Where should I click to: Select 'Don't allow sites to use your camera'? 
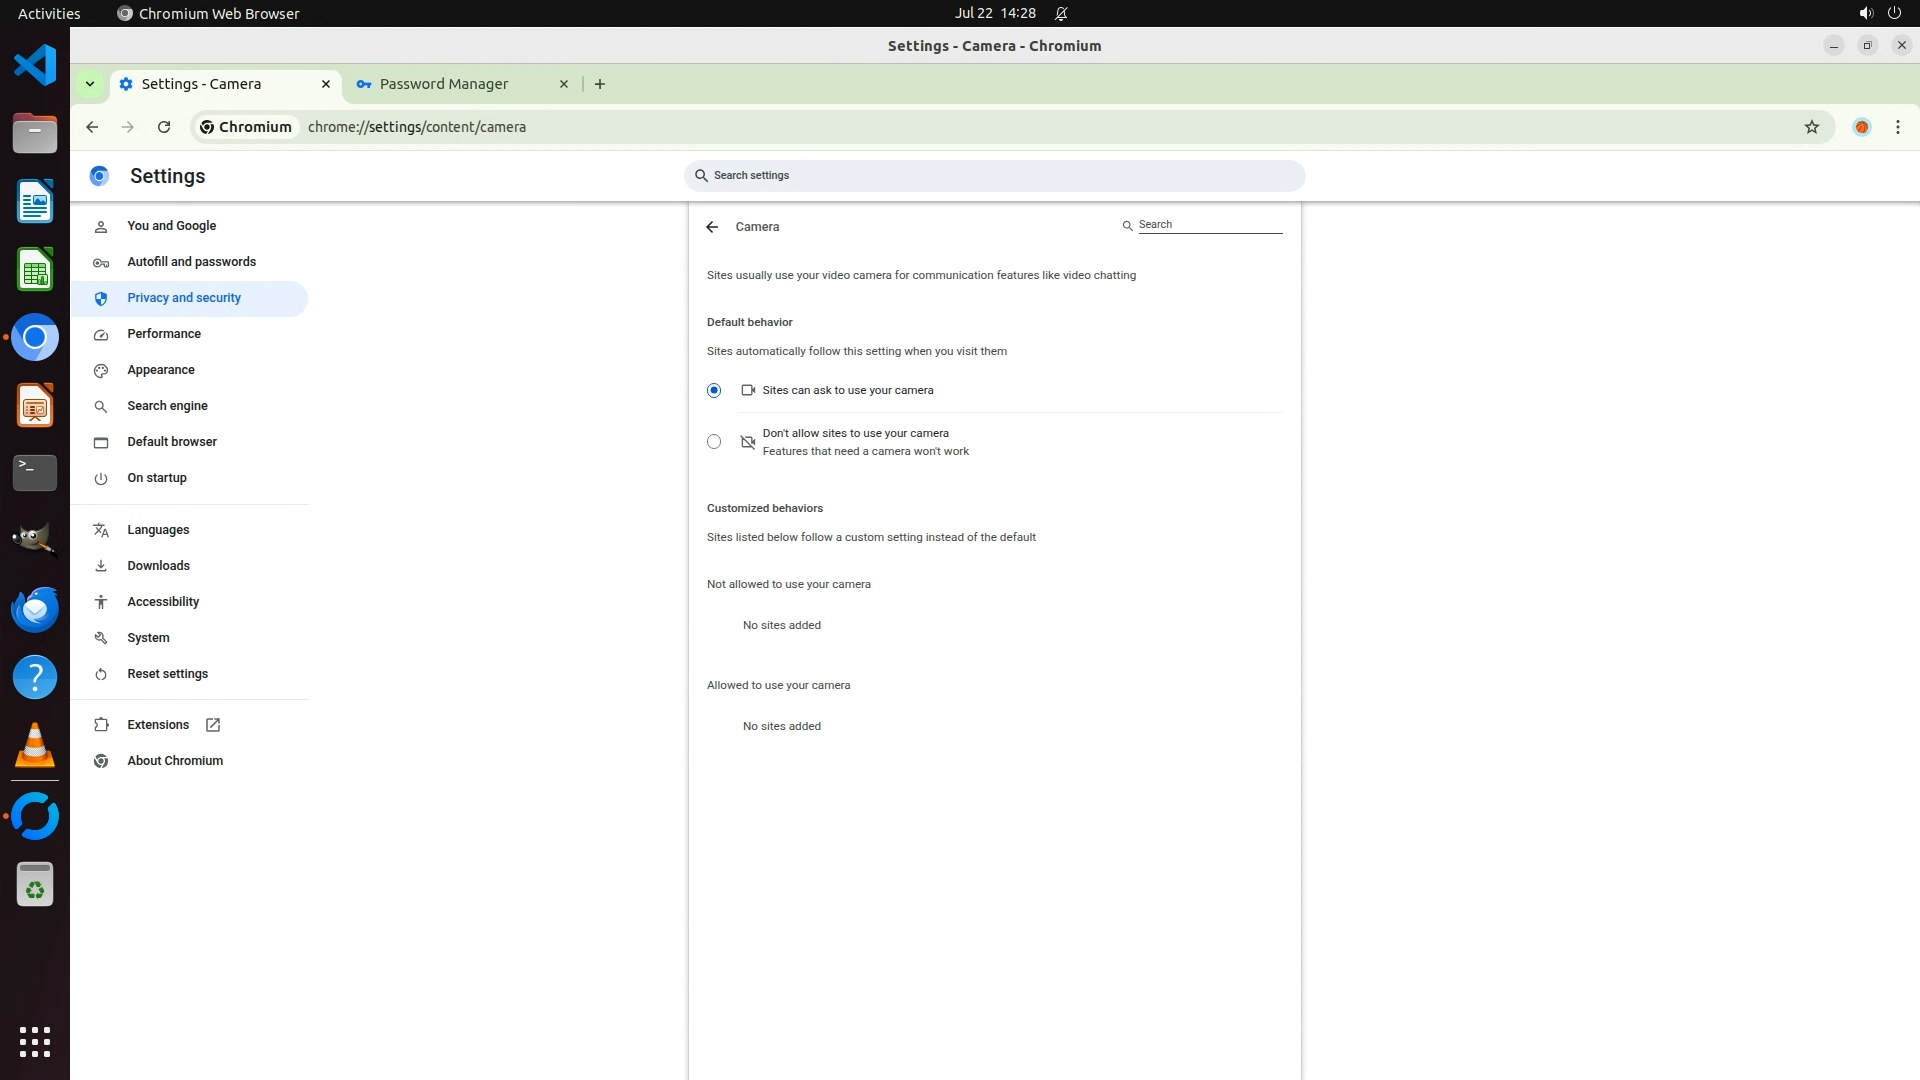714,441
